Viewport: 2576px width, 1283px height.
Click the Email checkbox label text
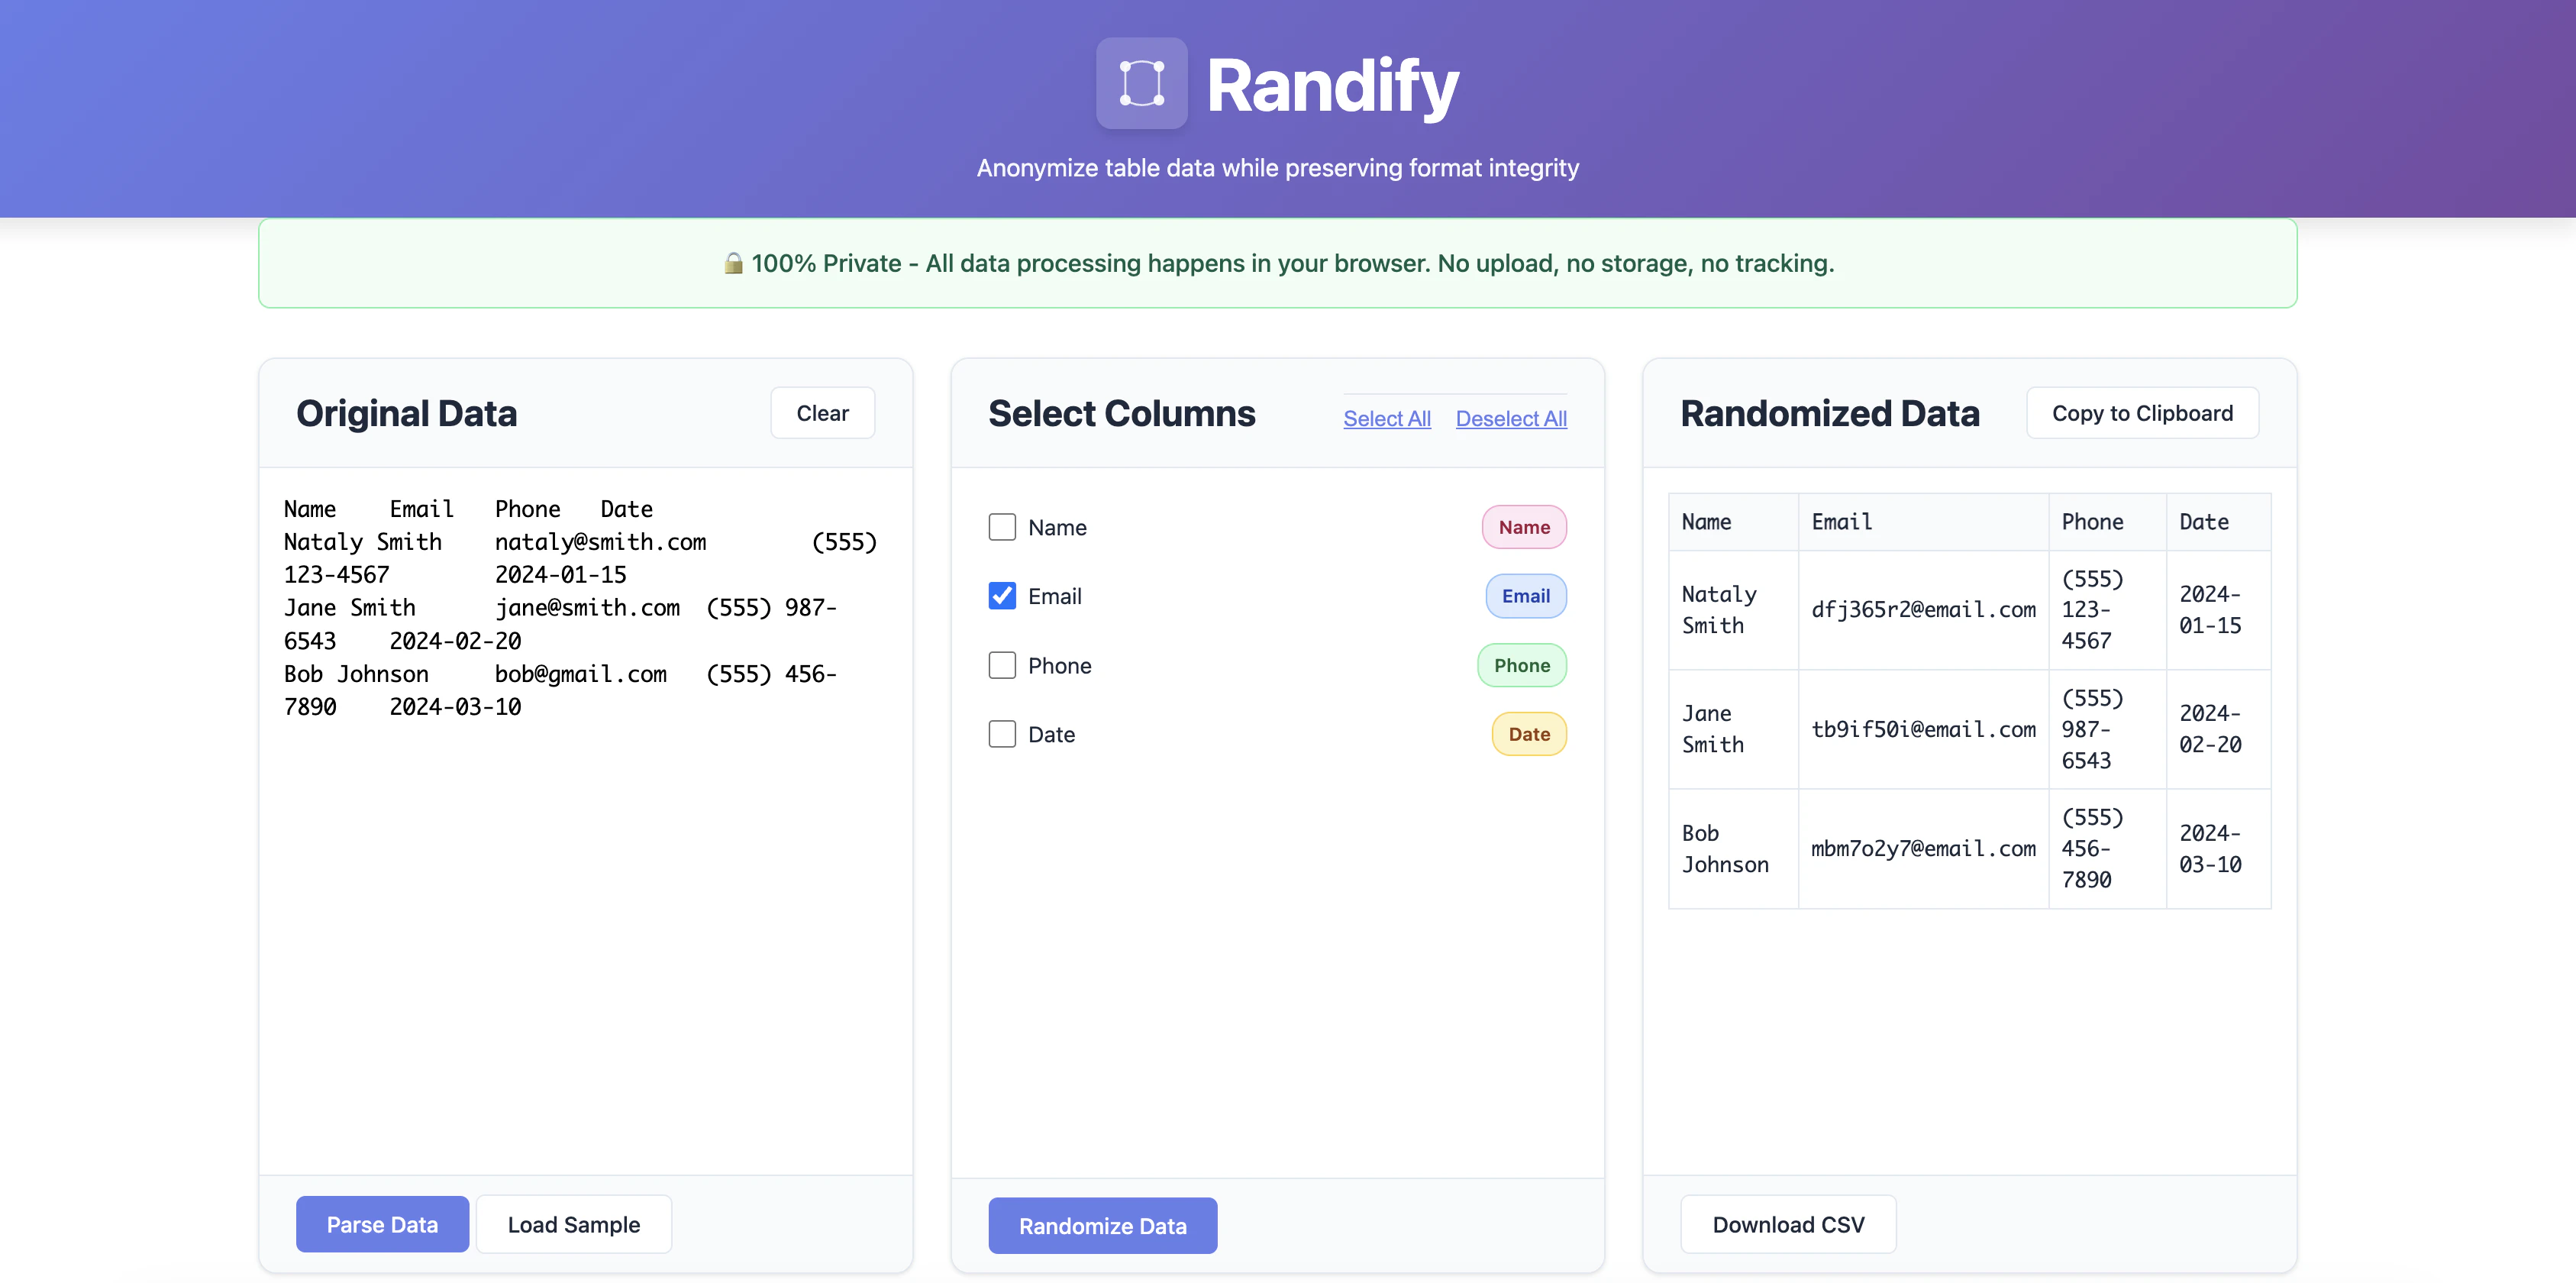coord(1054,596)
